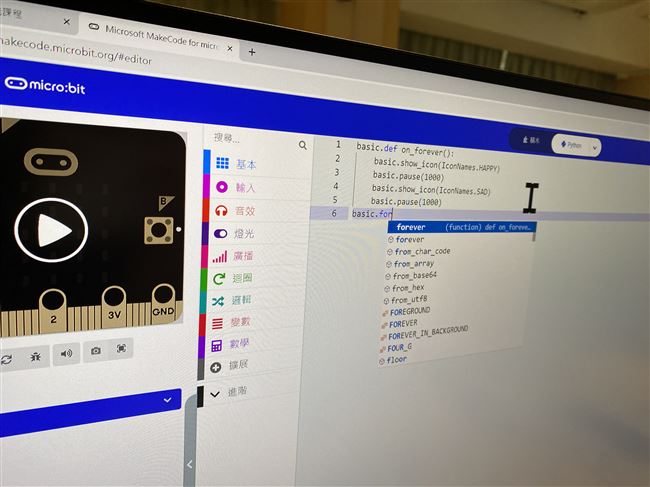Image resolution: width=650 pixels, height=487 pixels.
Task: Click the micro:bit logo
Action: pyautogui.click(x=45, y=85)
